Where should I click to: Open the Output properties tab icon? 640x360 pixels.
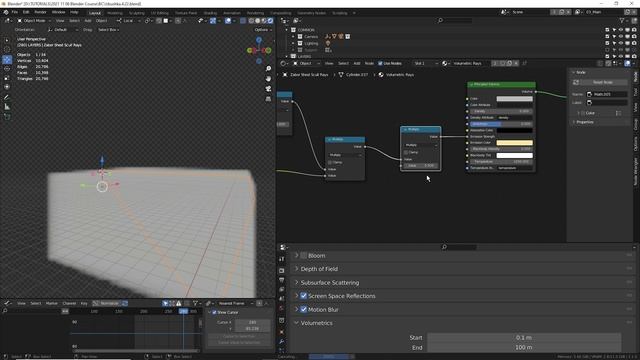coord(282,280)
